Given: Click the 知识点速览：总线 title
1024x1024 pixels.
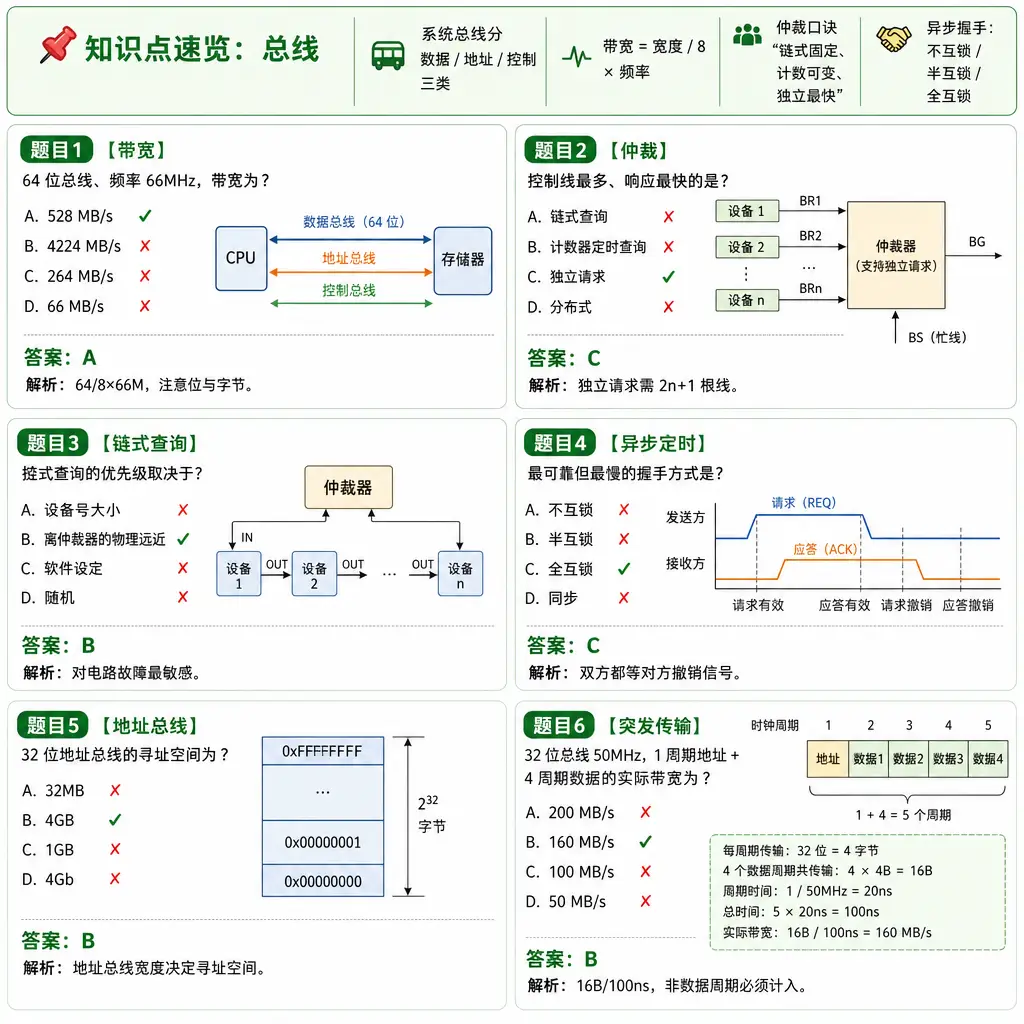Looking at the screenshot, I should coord(201,49).
